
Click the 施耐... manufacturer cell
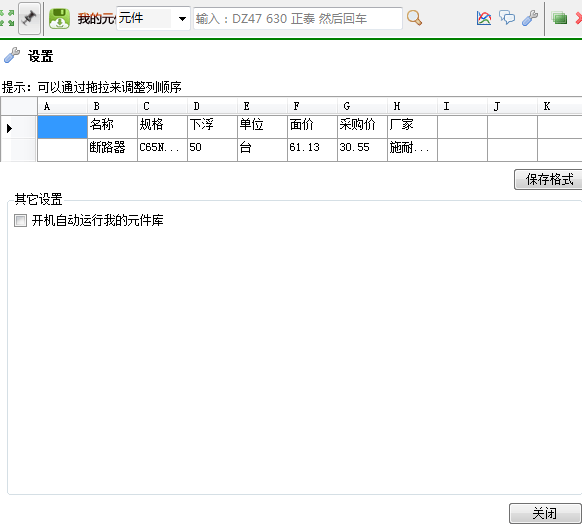pyautogui.click(x=412, y=150)
